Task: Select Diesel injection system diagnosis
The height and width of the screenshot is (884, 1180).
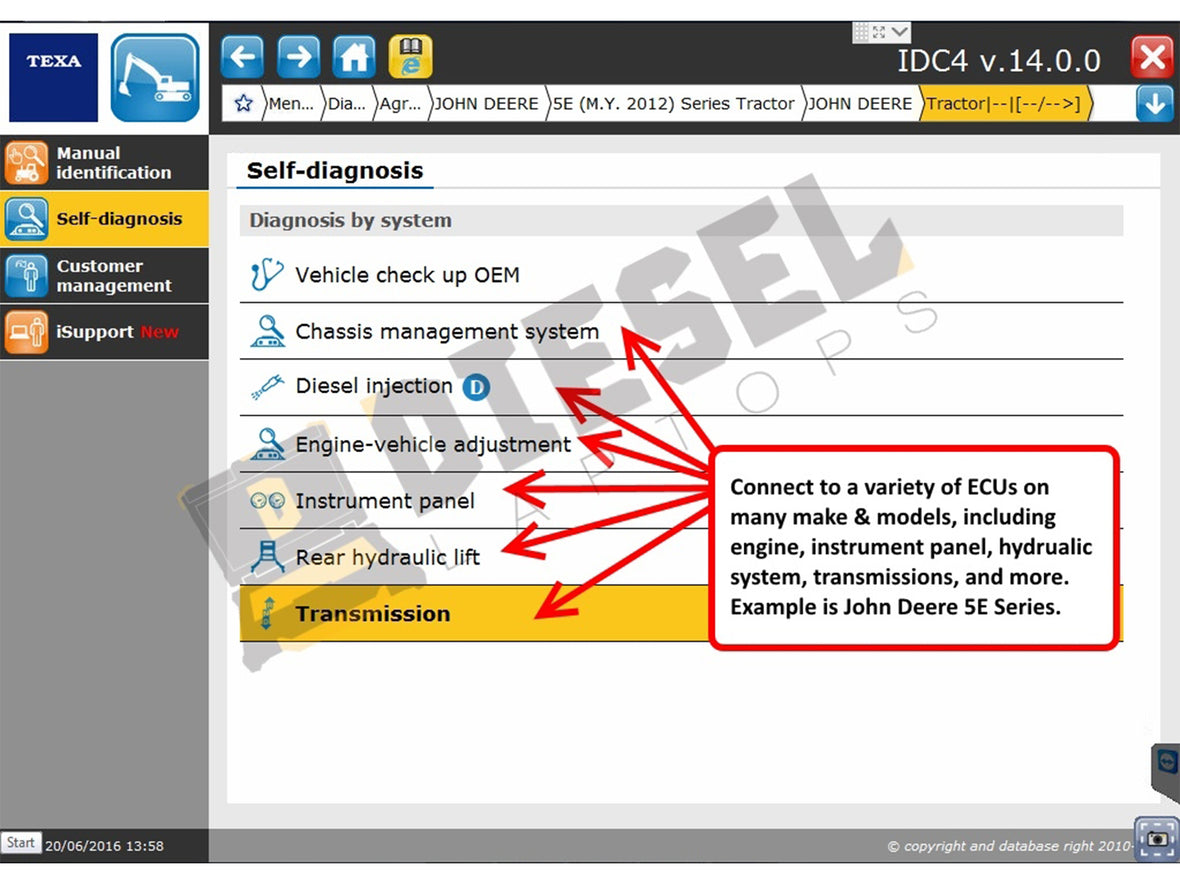Action: tap(374, 387)
